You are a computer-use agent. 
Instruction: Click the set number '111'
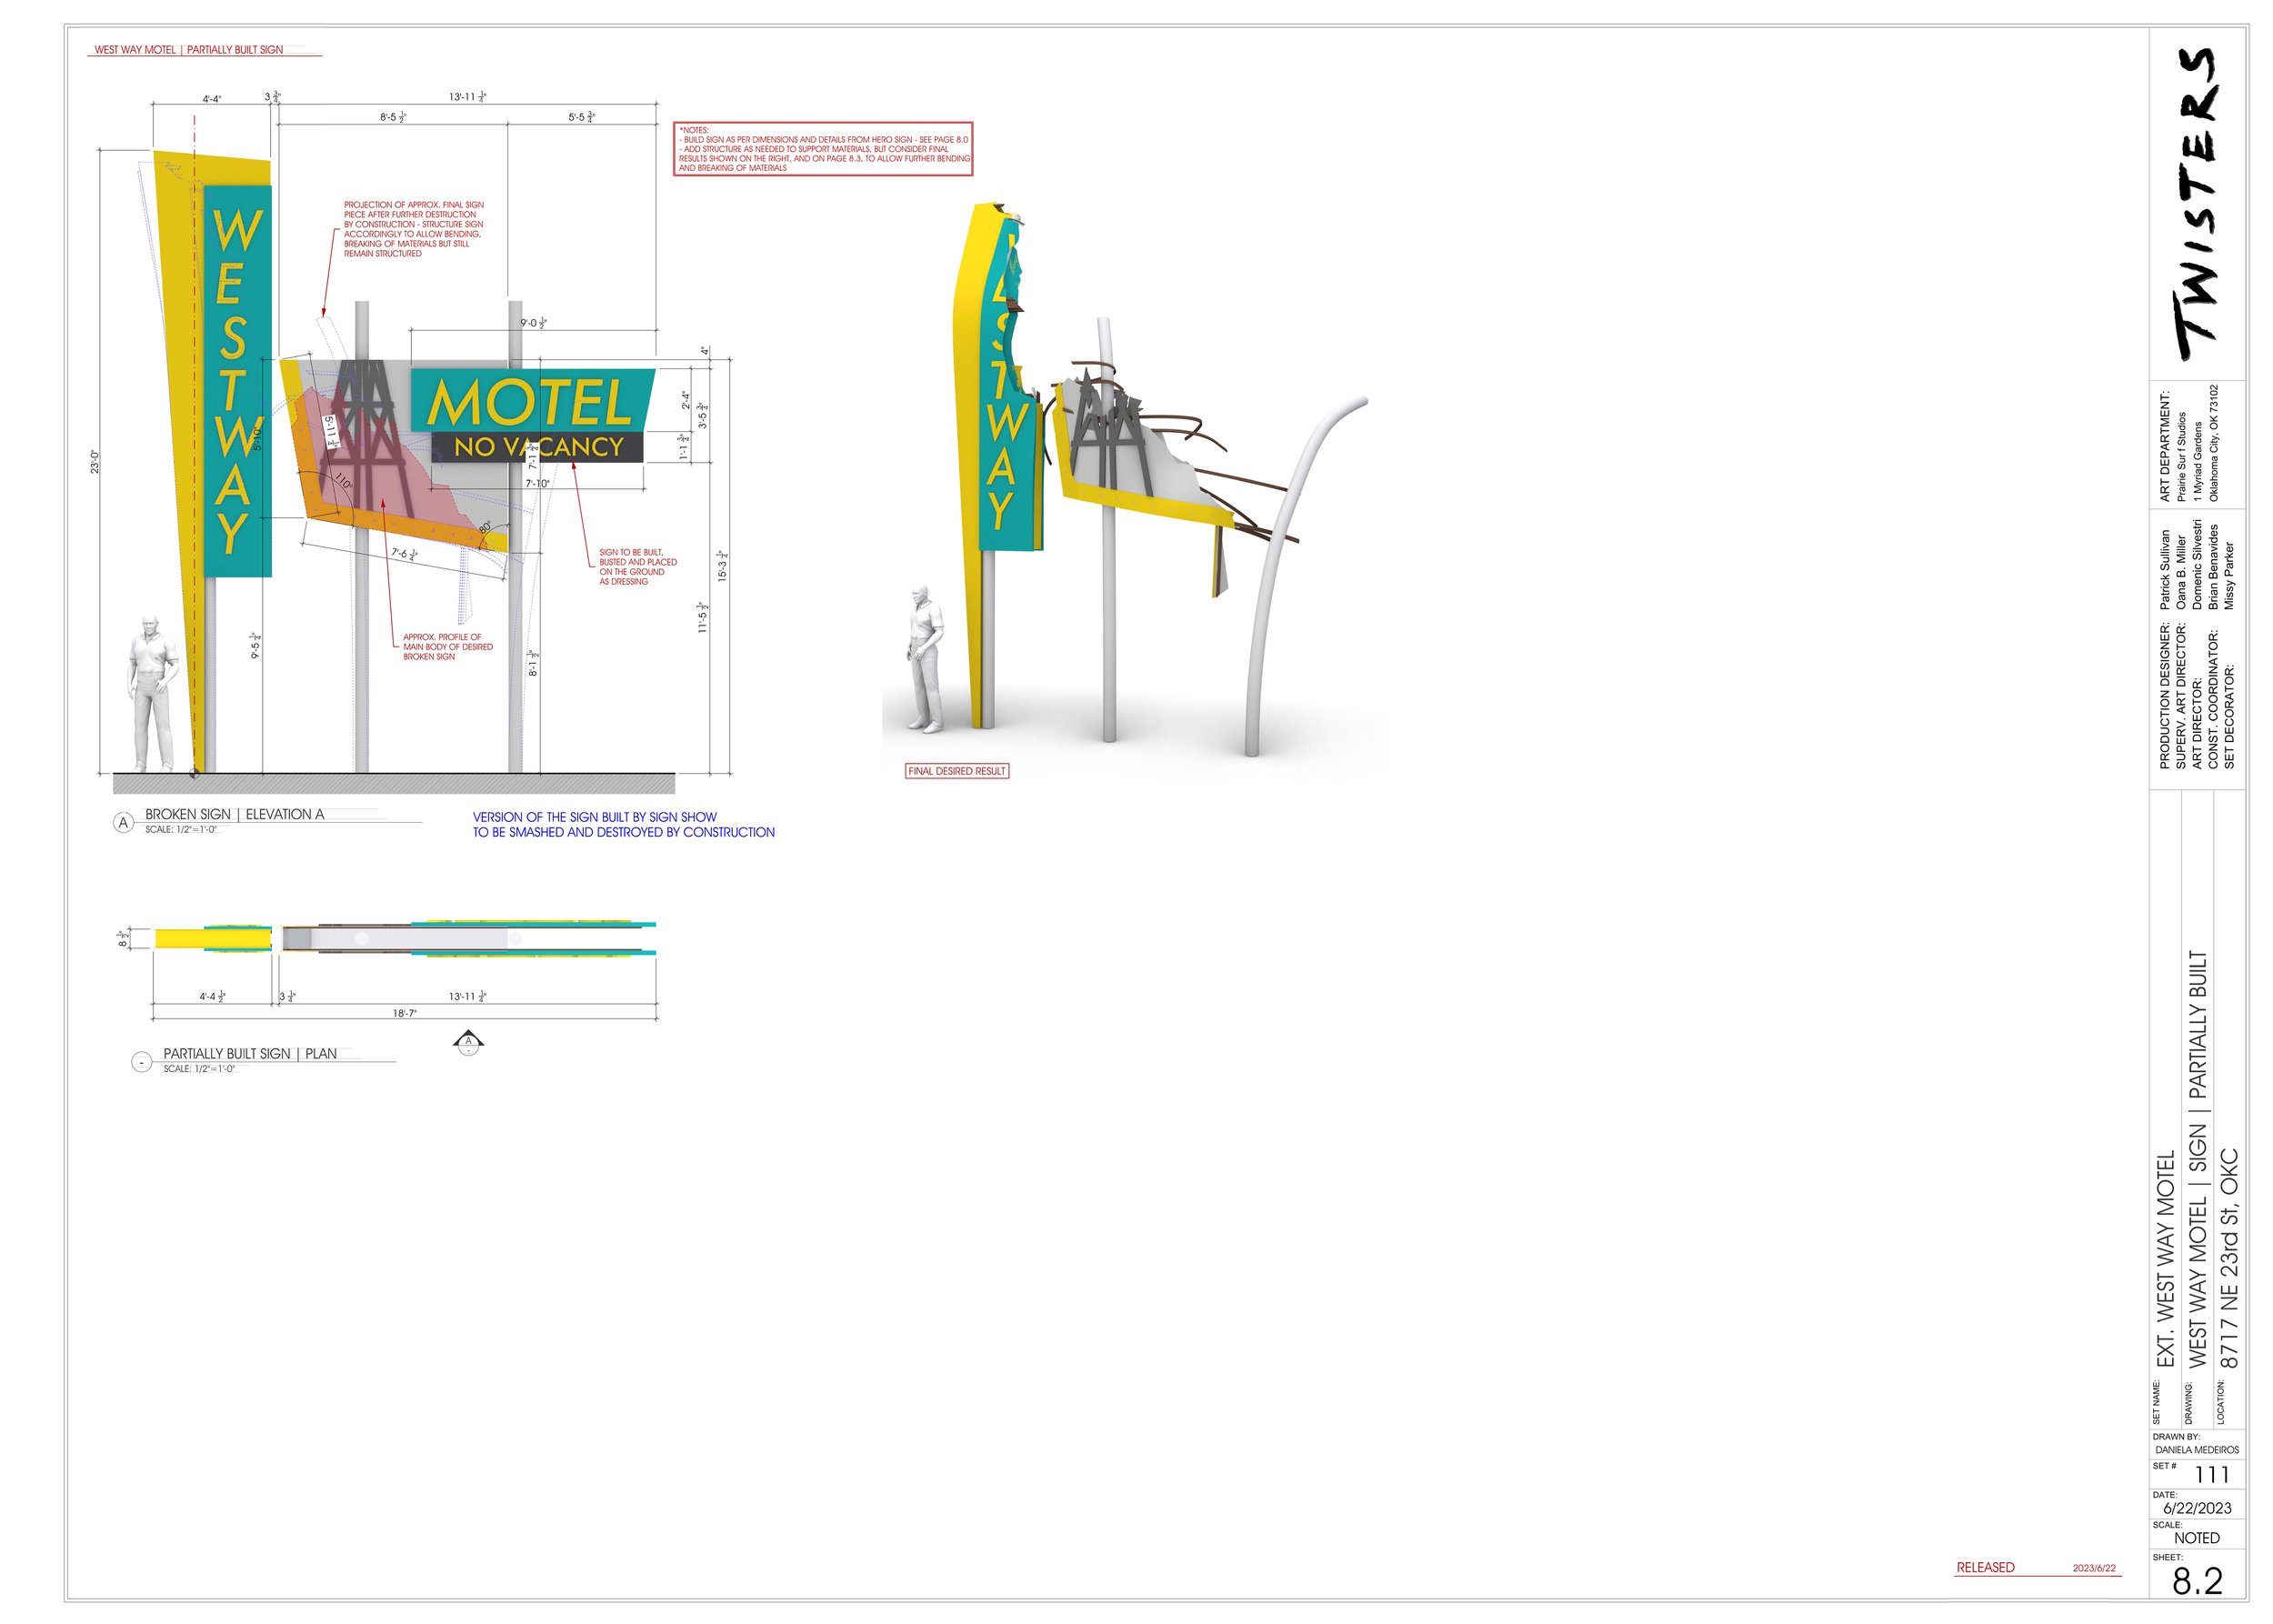[2212, 1475]
